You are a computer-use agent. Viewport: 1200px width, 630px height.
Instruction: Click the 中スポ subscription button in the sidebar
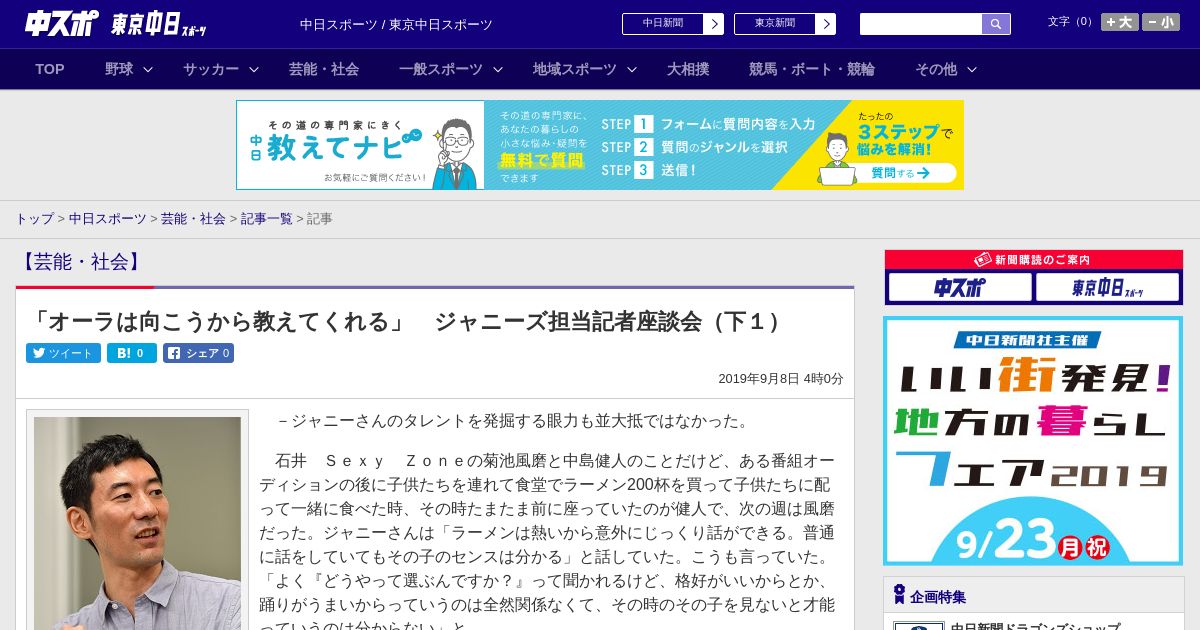click(960, 288)
